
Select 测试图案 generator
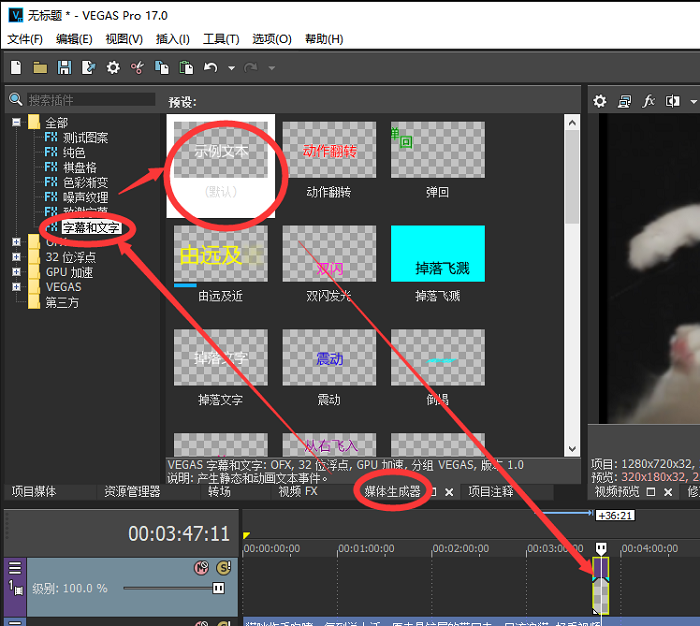(x=85, y=138)
